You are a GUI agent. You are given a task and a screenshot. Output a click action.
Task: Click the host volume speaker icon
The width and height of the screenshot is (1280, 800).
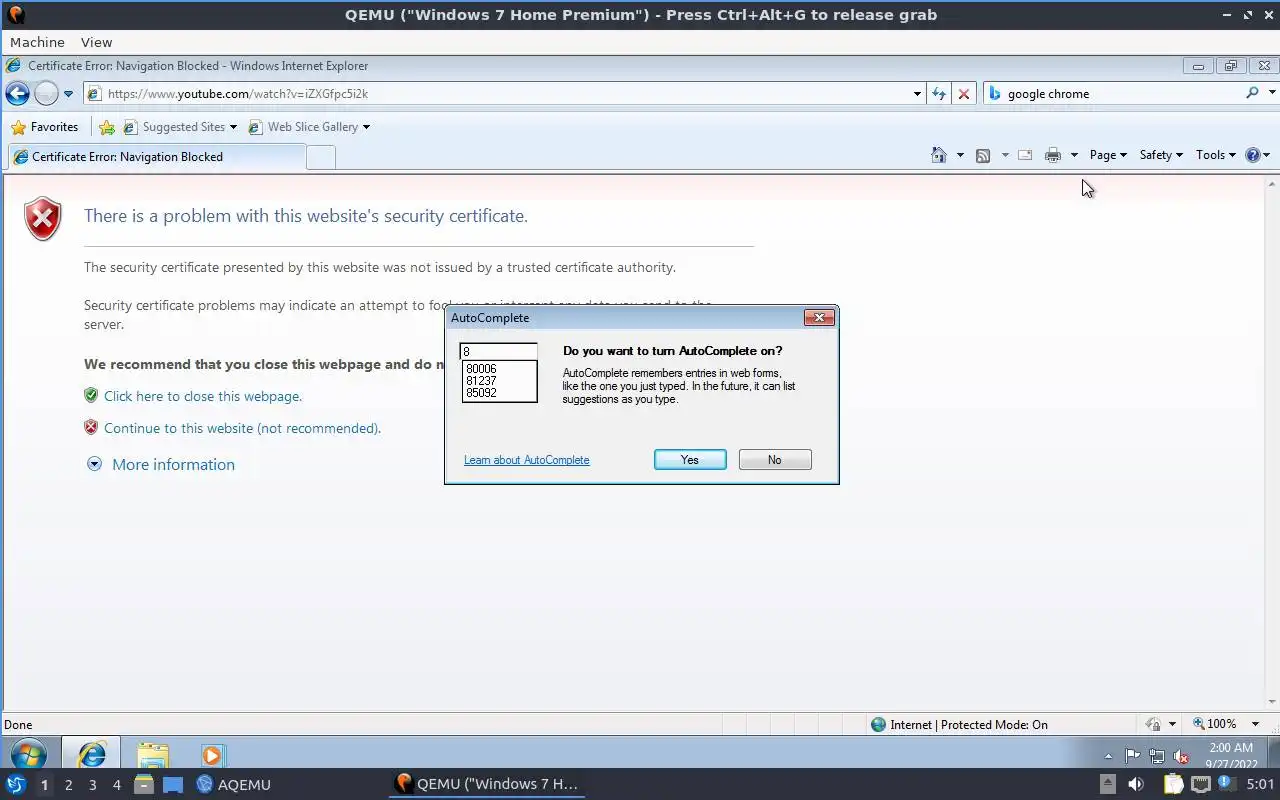pyautogui.click(x=1135, y=785)
